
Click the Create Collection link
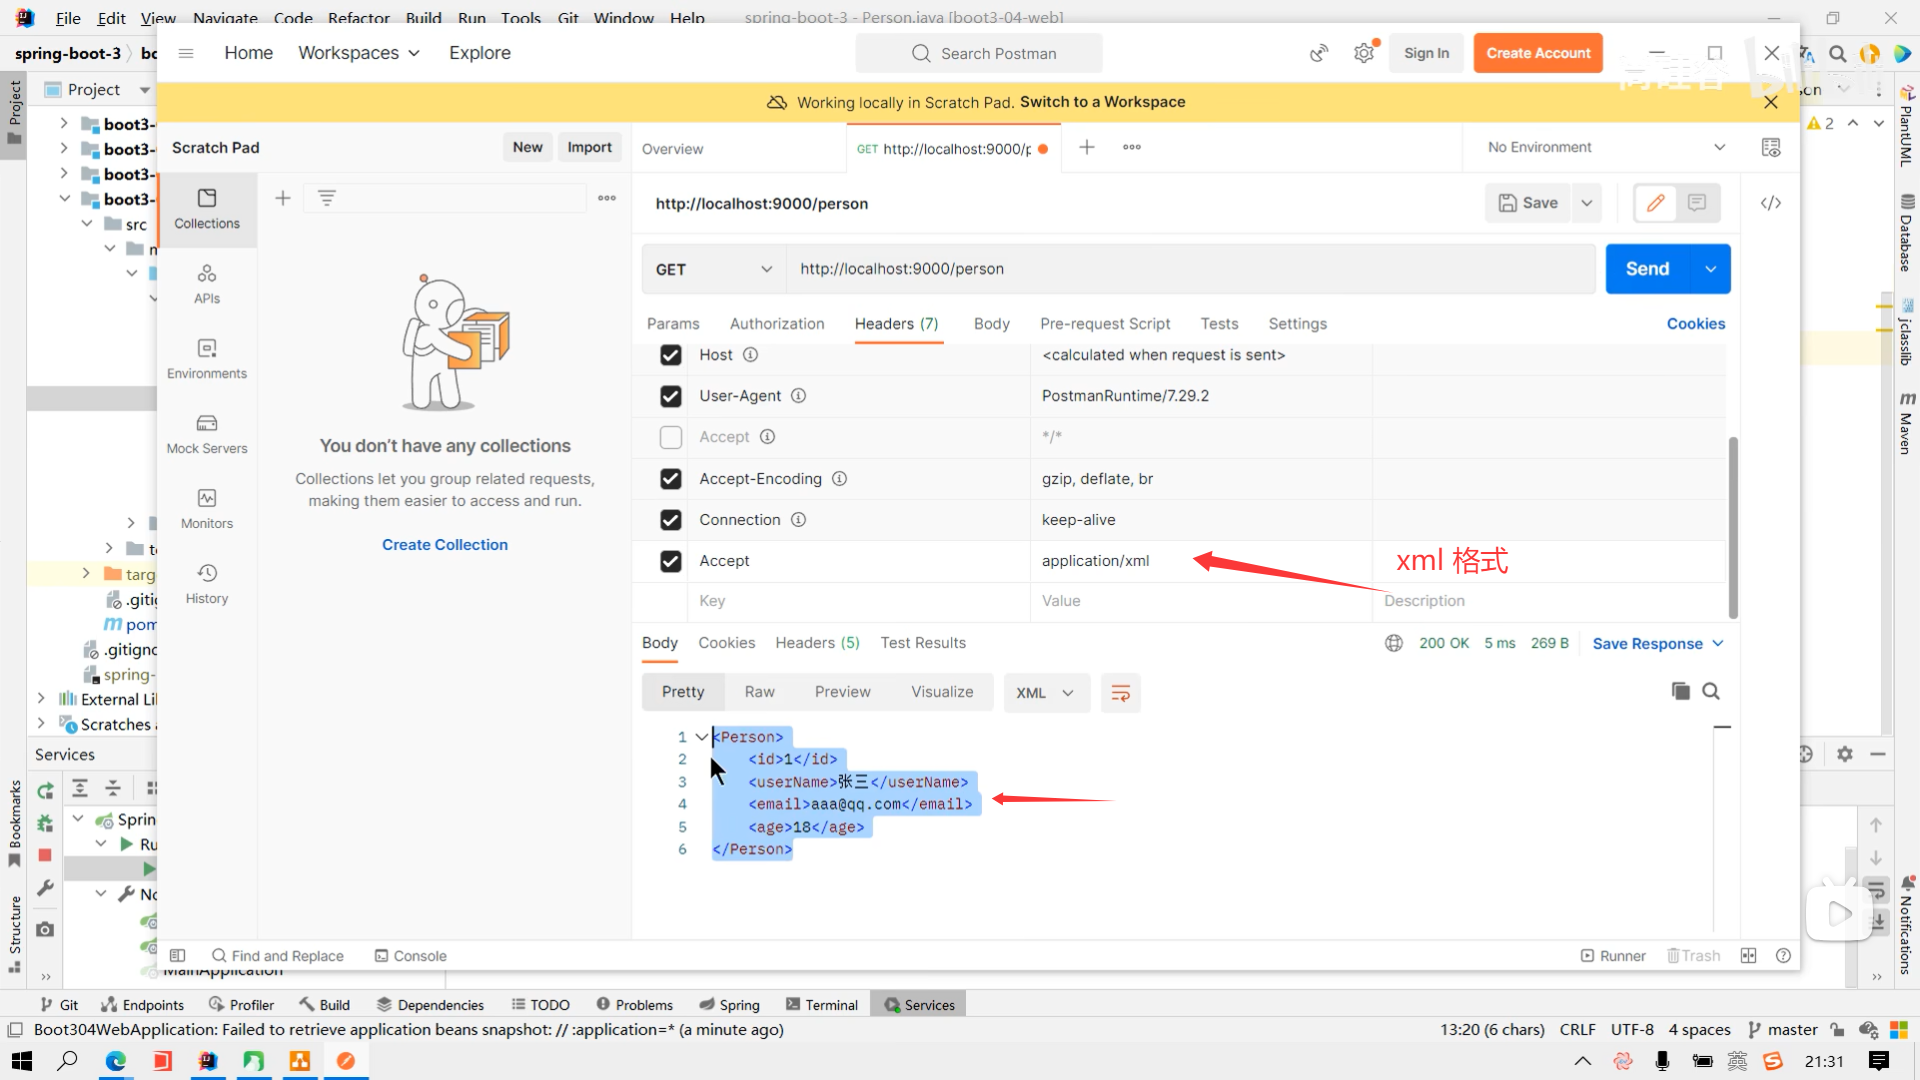coord(445,545)
